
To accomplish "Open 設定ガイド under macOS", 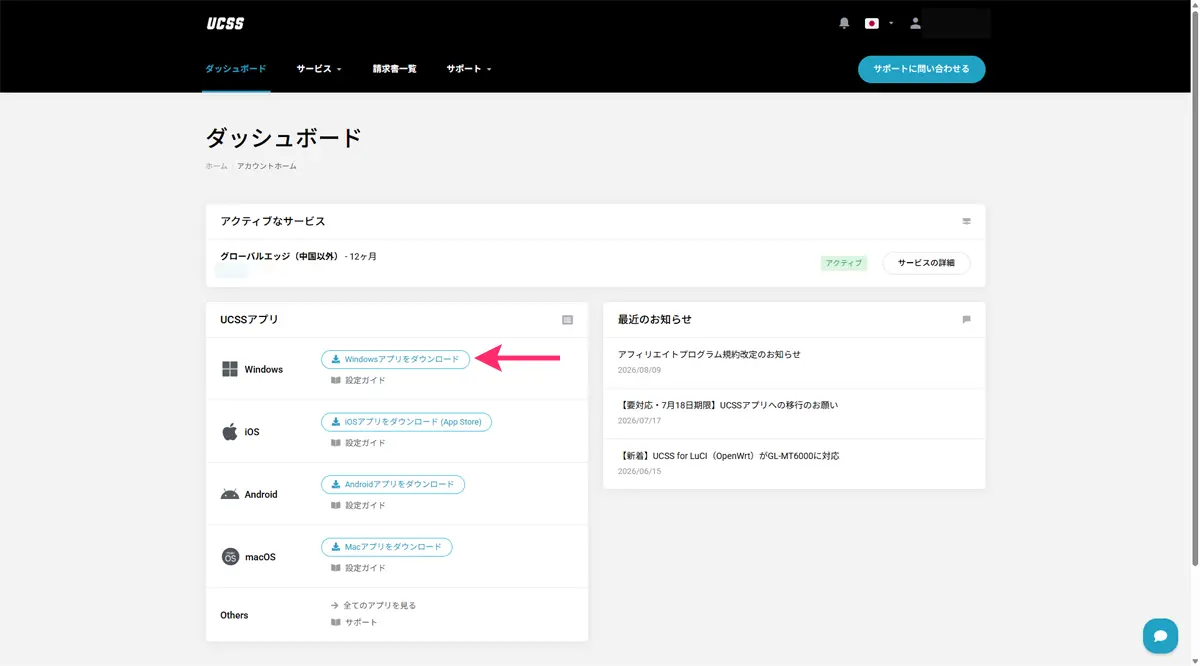I will click(358, 568).
